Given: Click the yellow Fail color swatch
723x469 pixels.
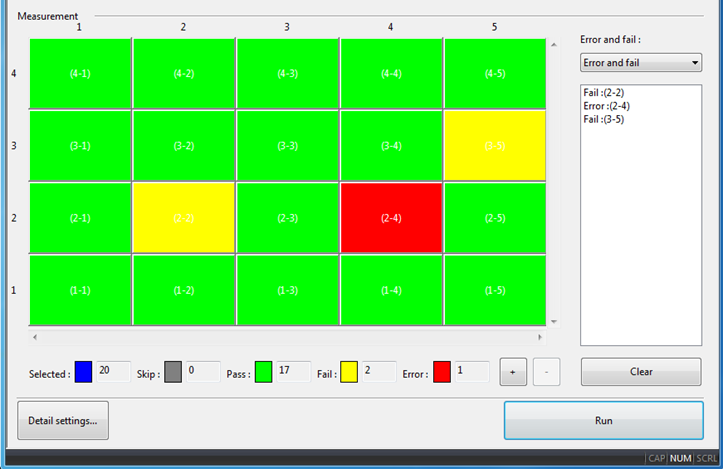Looking at the screenshot, I should click(349, 372).
